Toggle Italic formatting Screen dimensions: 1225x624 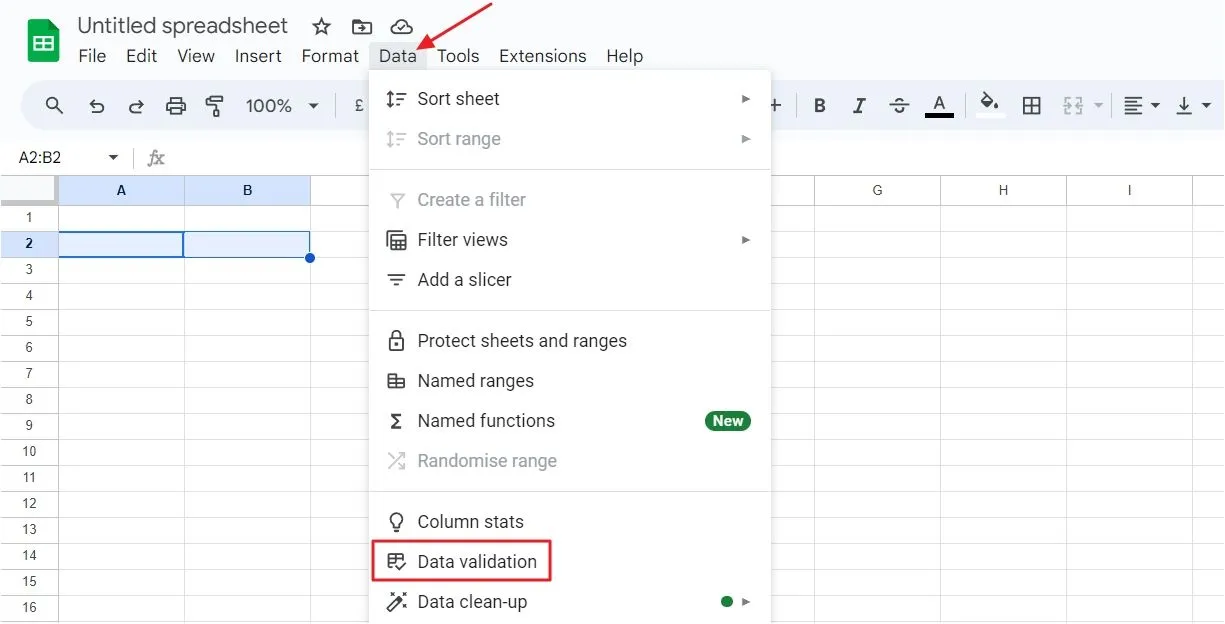[x=858, y=105]
